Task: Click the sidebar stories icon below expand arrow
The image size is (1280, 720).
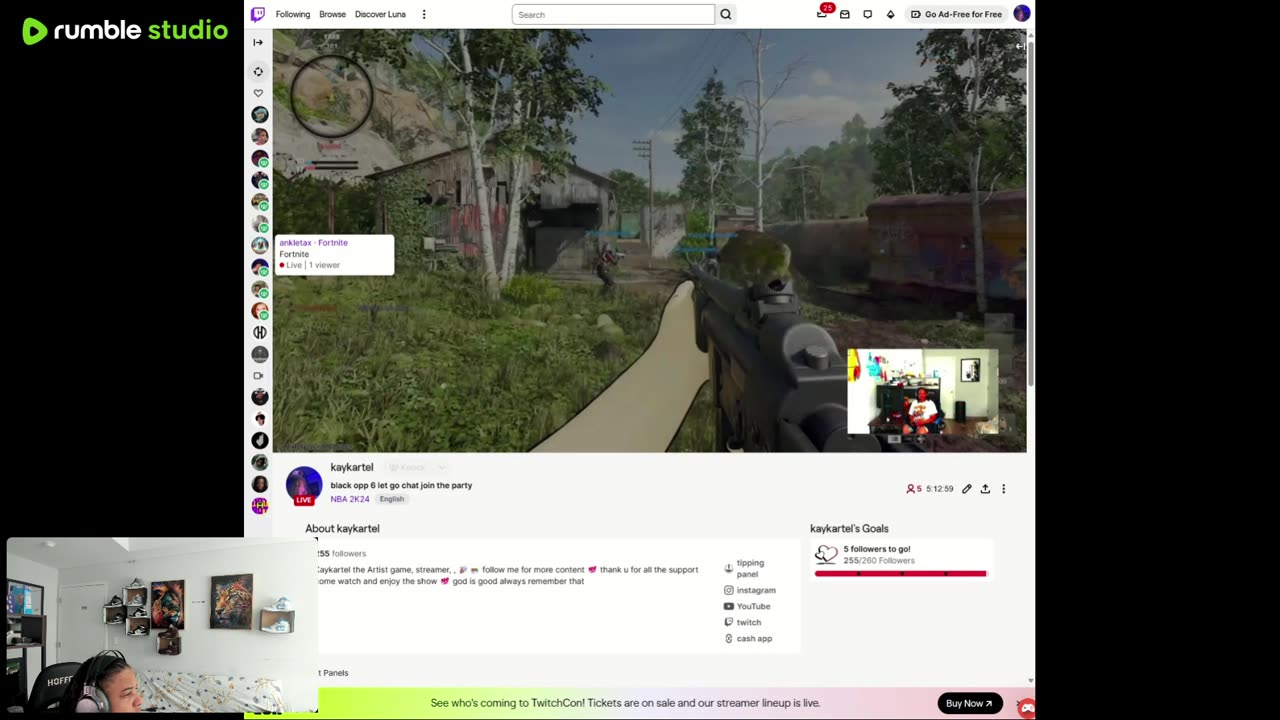Action: [x=258, y=71]
